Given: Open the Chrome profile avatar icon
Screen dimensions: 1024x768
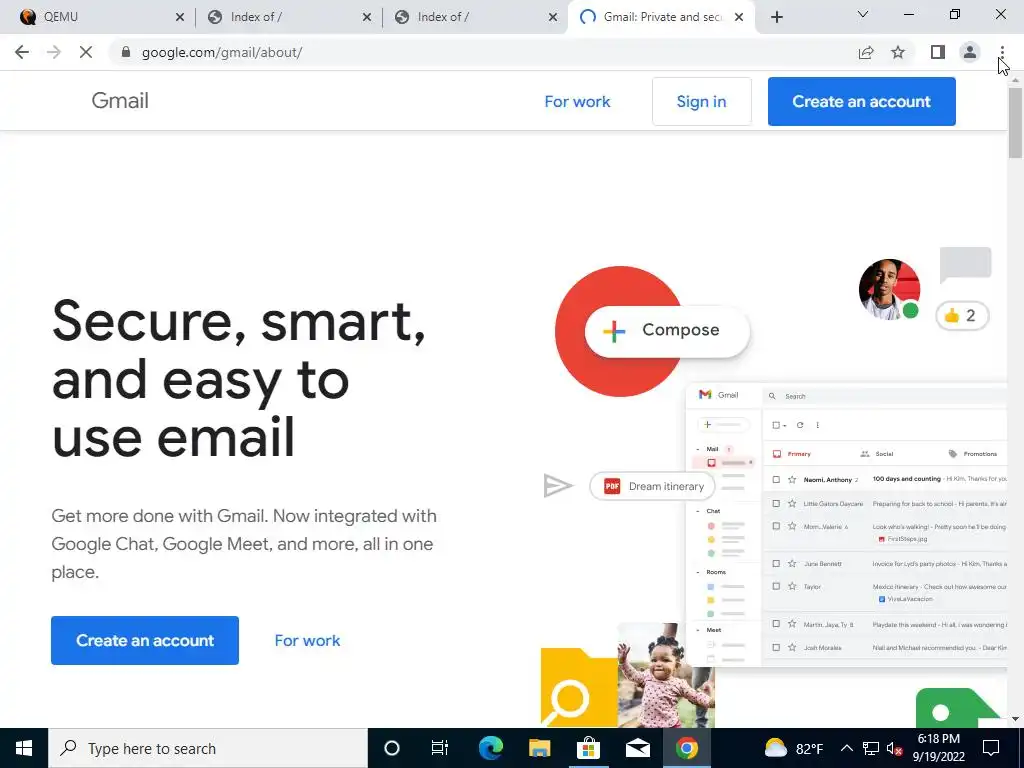Looking at the screenshot, I should click(x=970, y=52).
